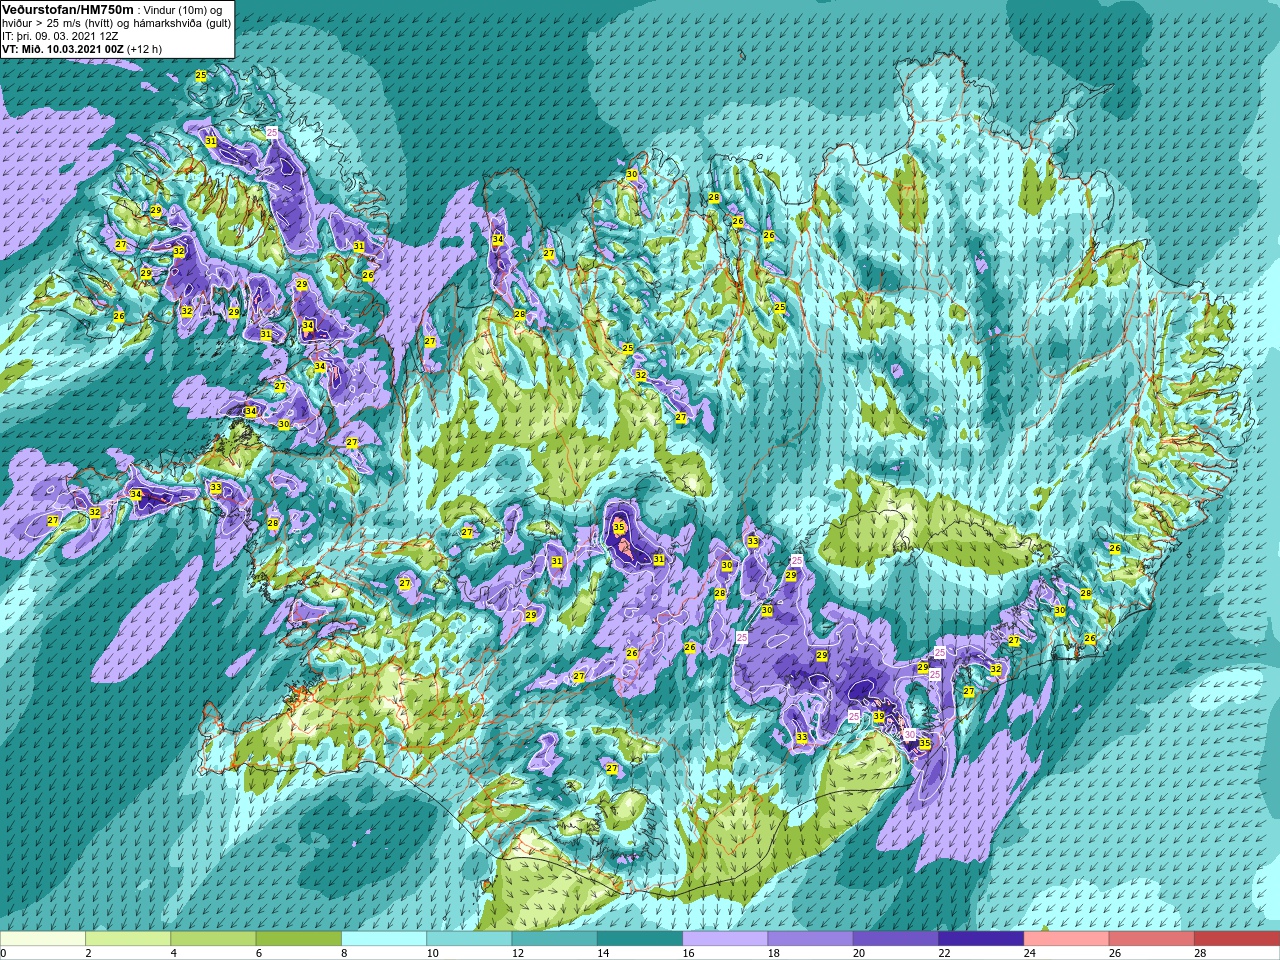Click the light pink 24–26 m/s legend swatch
Screen dimensions: 1280x960
coord(1066,939)
